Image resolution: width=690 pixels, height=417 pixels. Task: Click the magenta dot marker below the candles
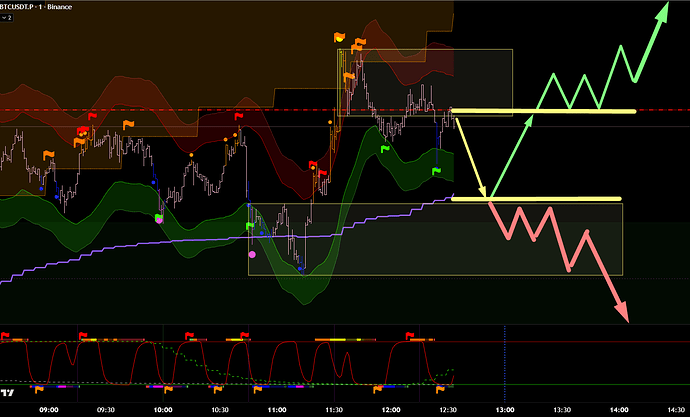[x=252, y=255]
